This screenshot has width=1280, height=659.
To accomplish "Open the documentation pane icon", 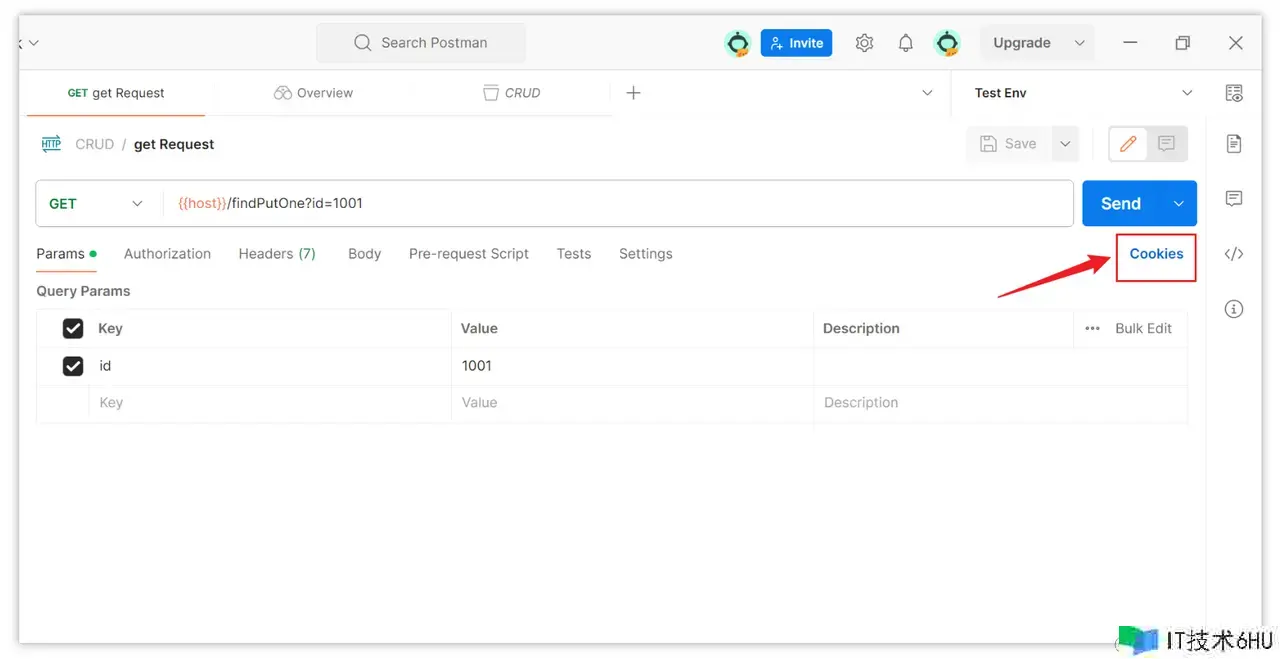I will click(1234, 144).
